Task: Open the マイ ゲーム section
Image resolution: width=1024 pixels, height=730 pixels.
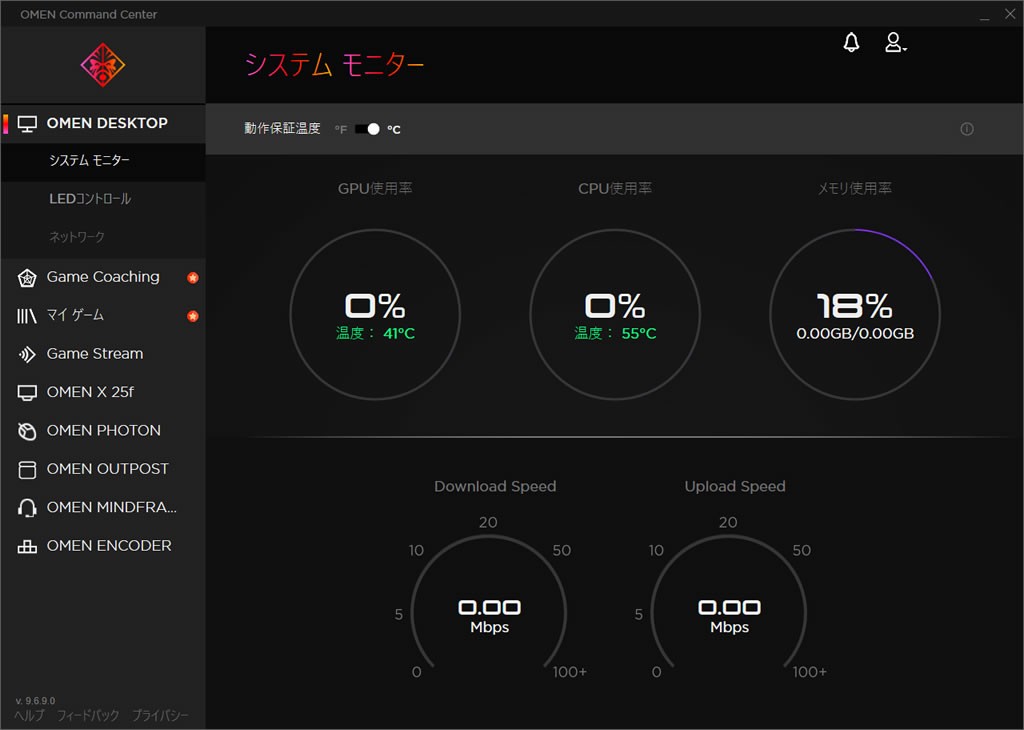Action: click(x=103, y=316)
